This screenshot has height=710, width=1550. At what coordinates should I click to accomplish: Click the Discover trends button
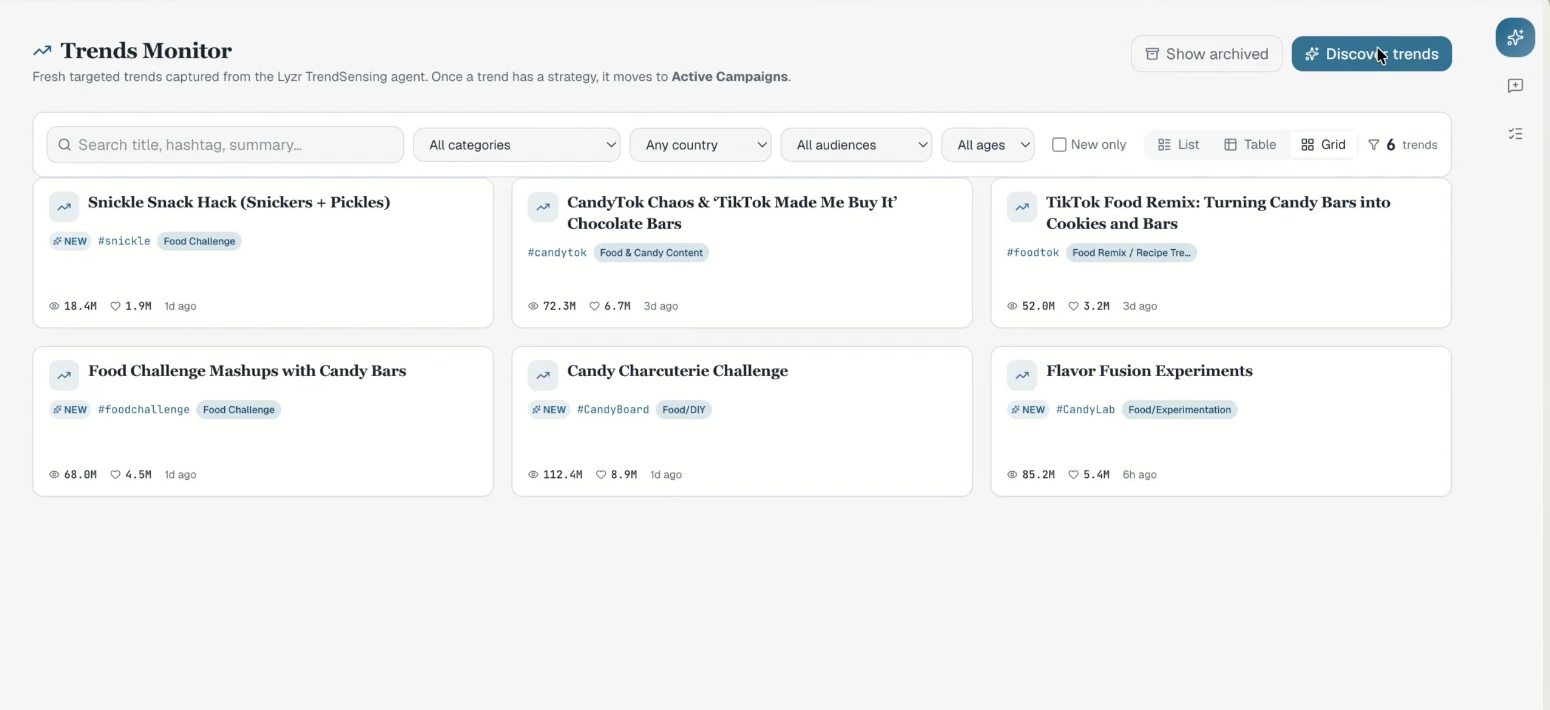[x=1372, y=54]
